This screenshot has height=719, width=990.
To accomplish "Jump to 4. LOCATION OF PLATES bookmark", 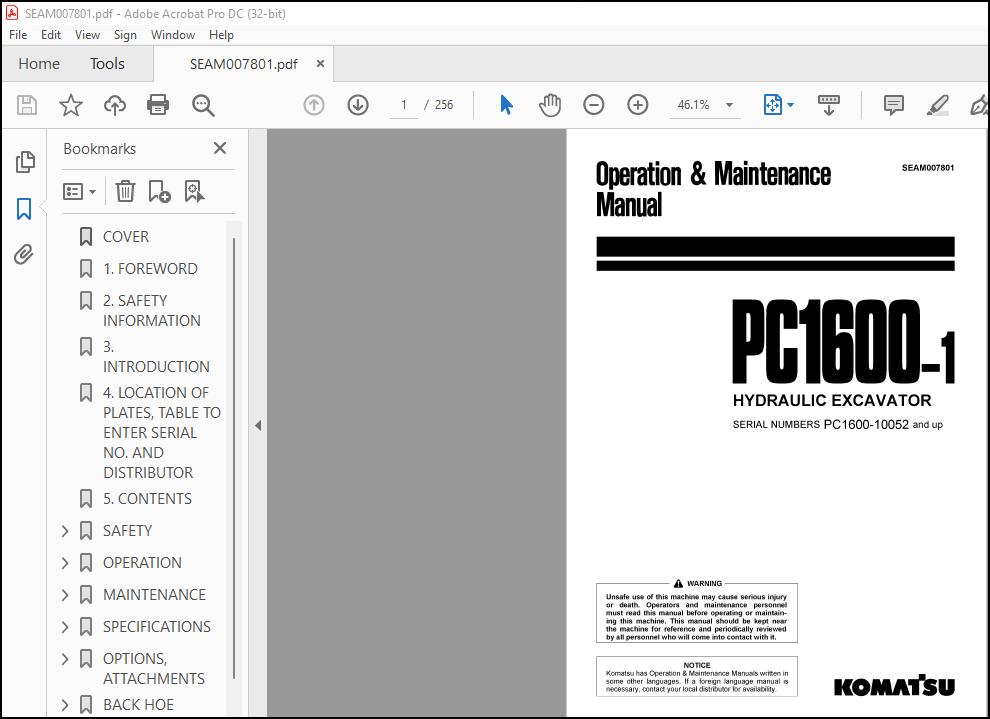I will 162,432.
